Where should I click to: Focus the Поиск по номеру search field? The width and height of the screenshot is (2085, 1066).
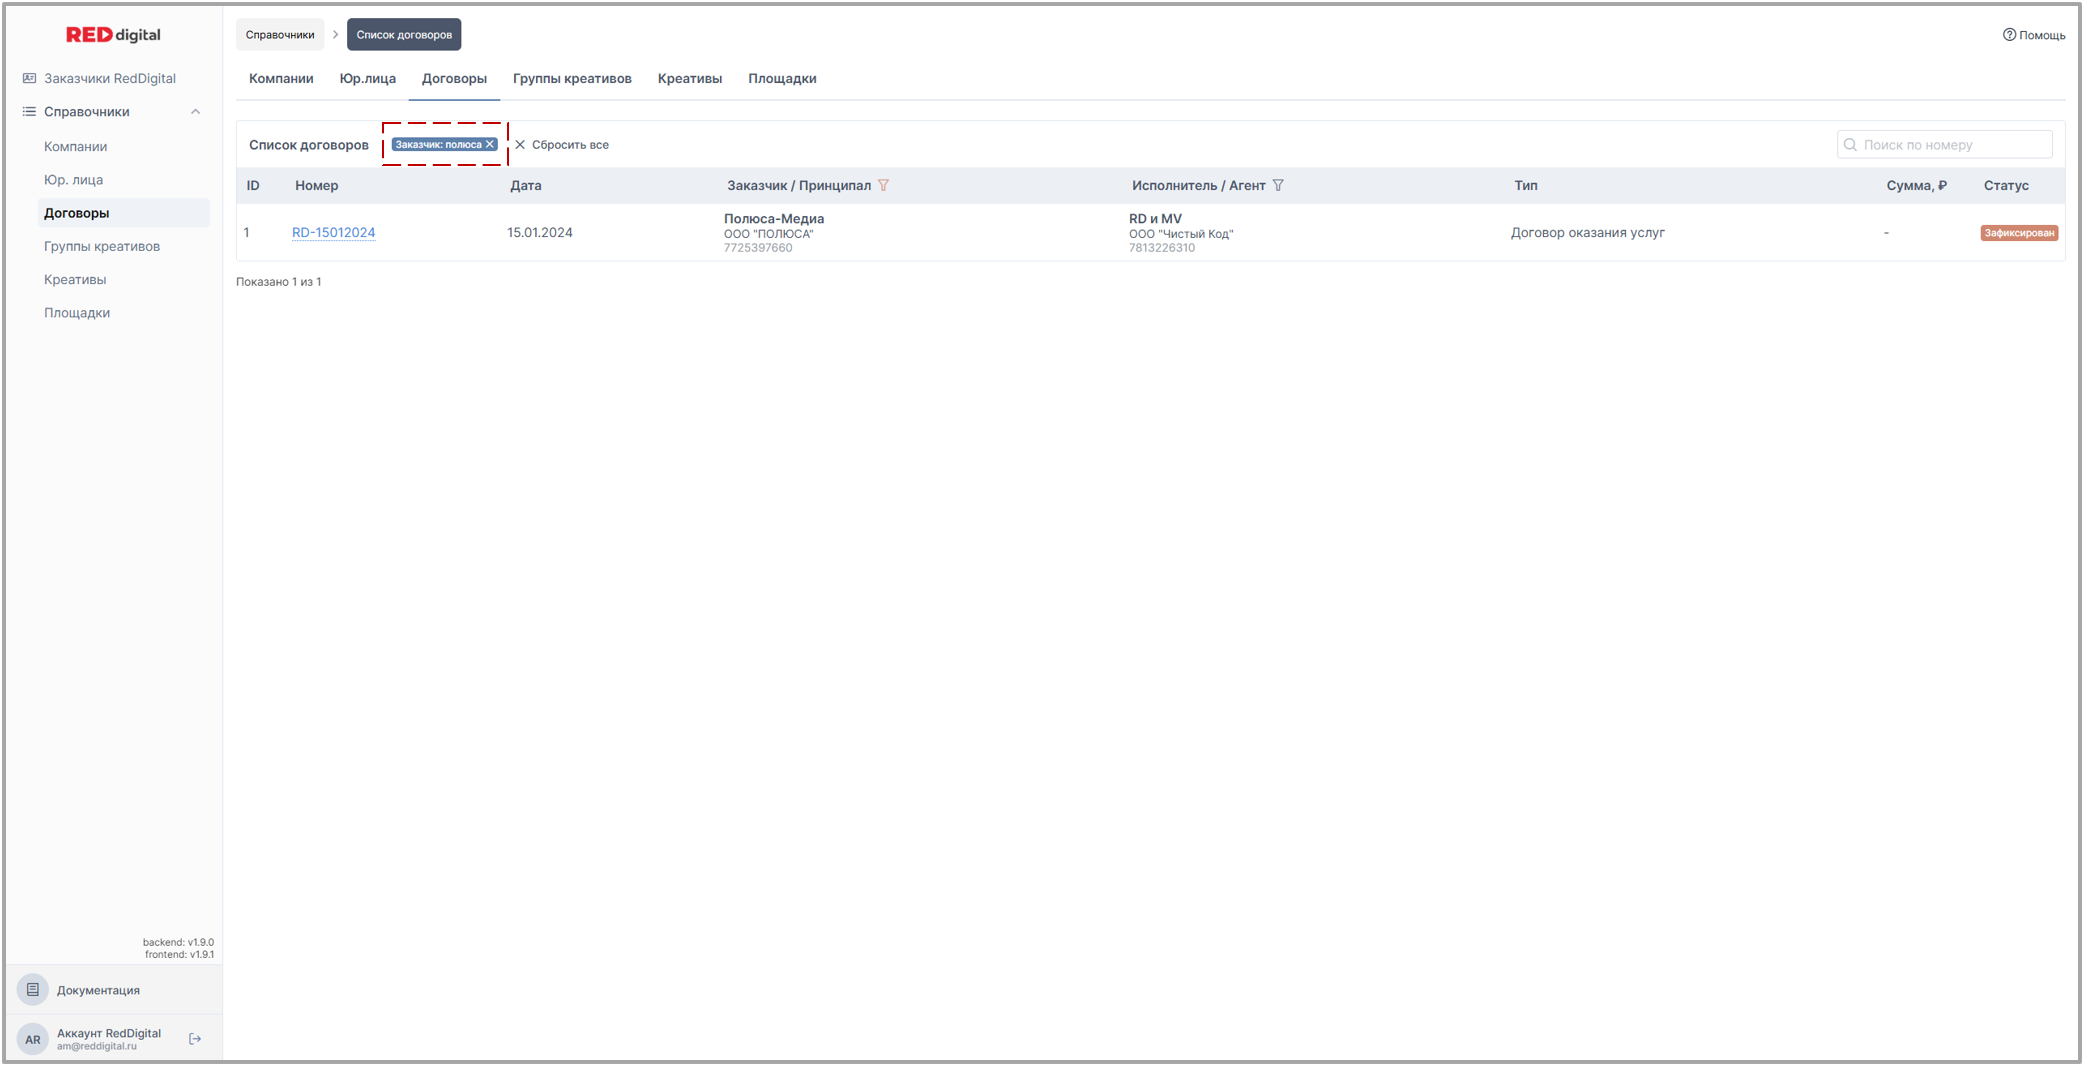click(x=1944, y=145)
